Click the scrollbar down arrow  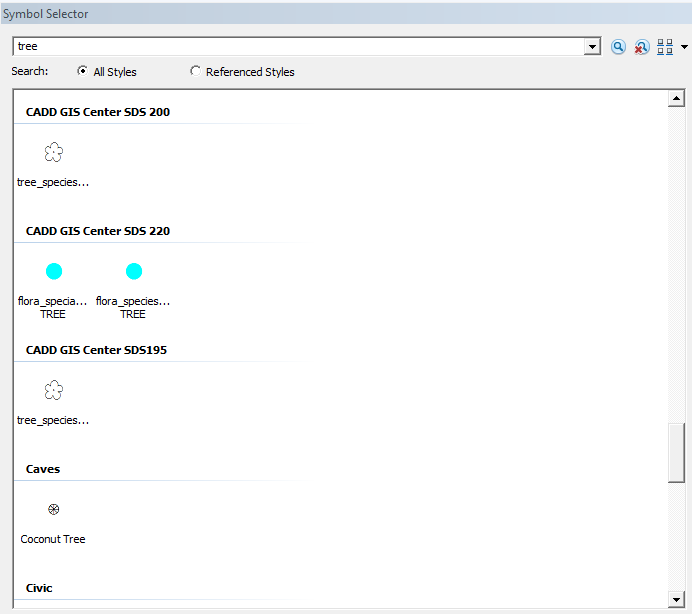click(x=676, y=599)
